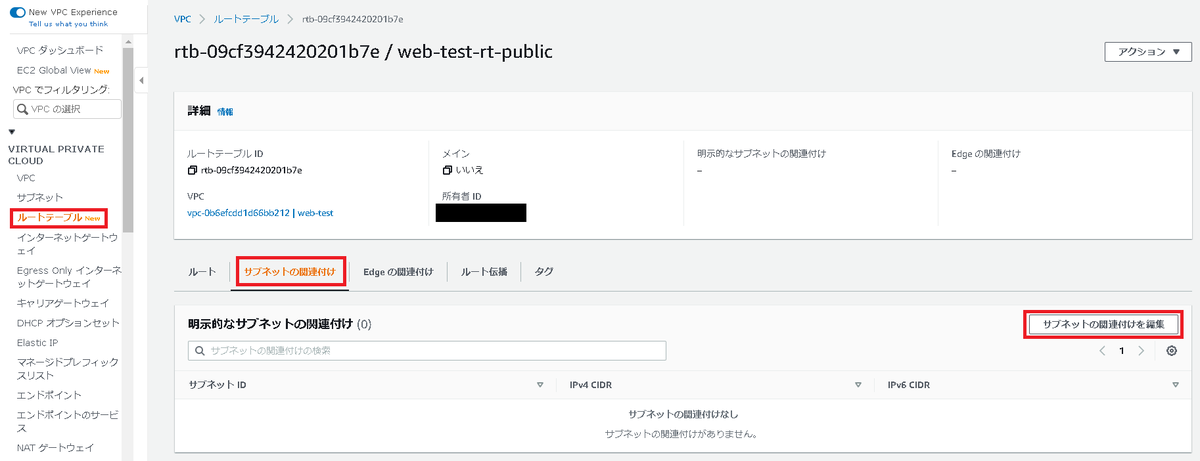This screenshot has height=461, width=1200.
Task: Open table preferences gear icon
Action: (x=1172, y=351)
